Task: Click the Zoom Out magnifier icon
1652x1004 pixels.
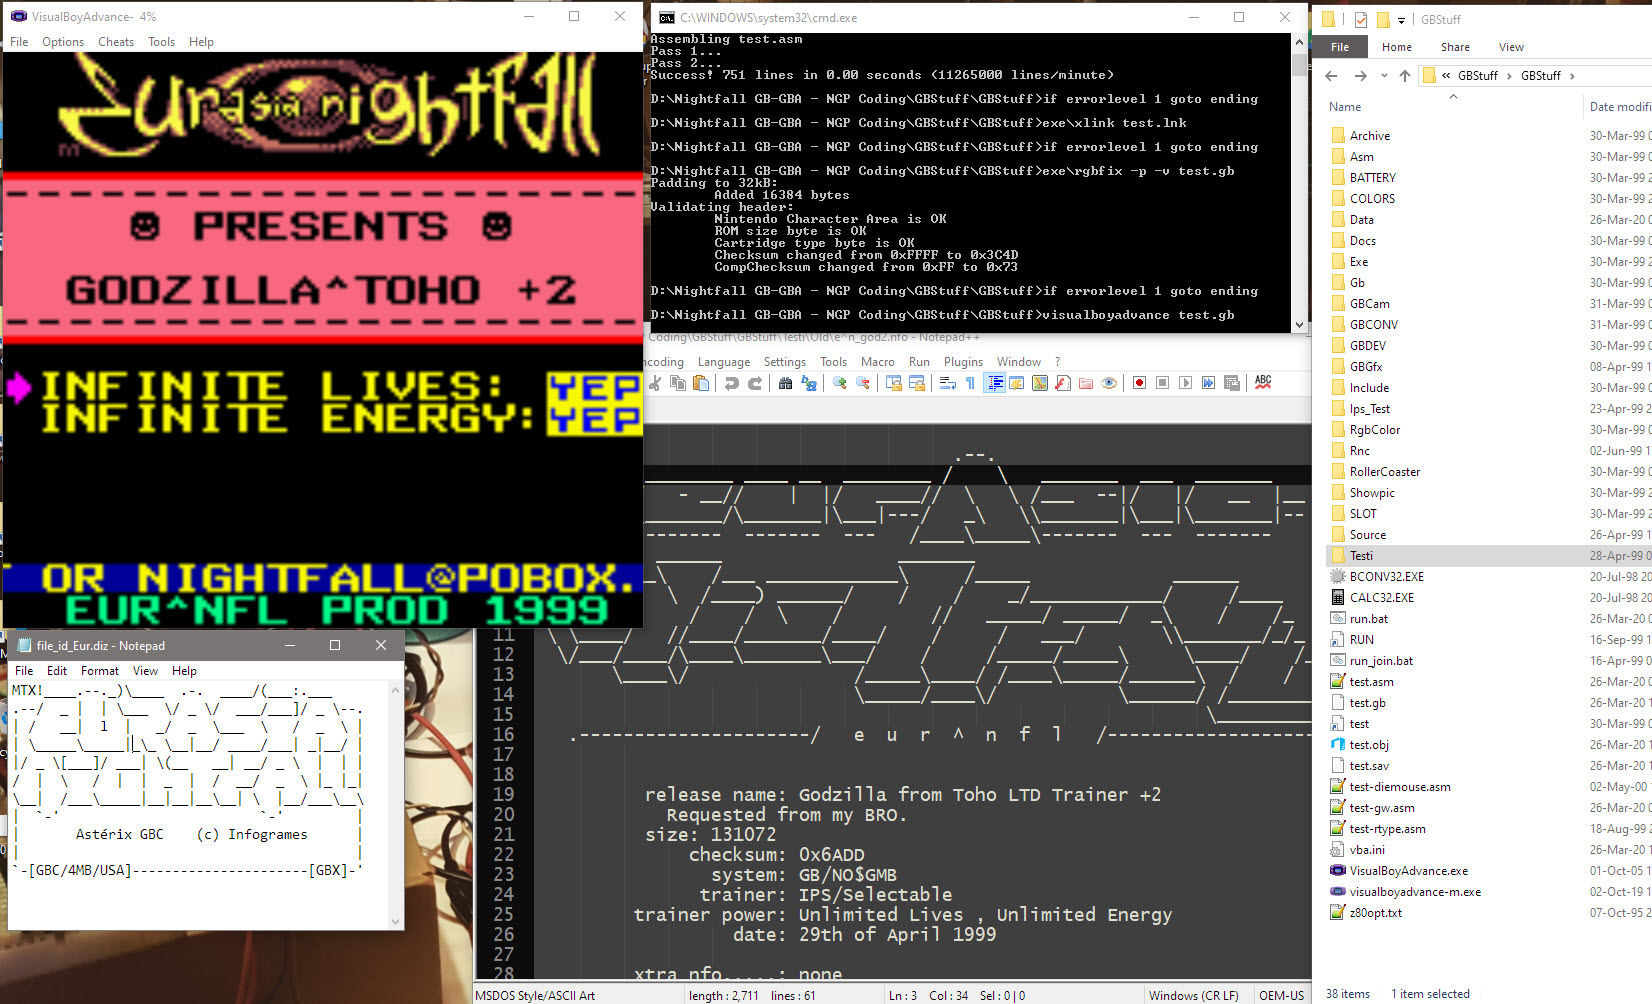Action: point(863,383)
